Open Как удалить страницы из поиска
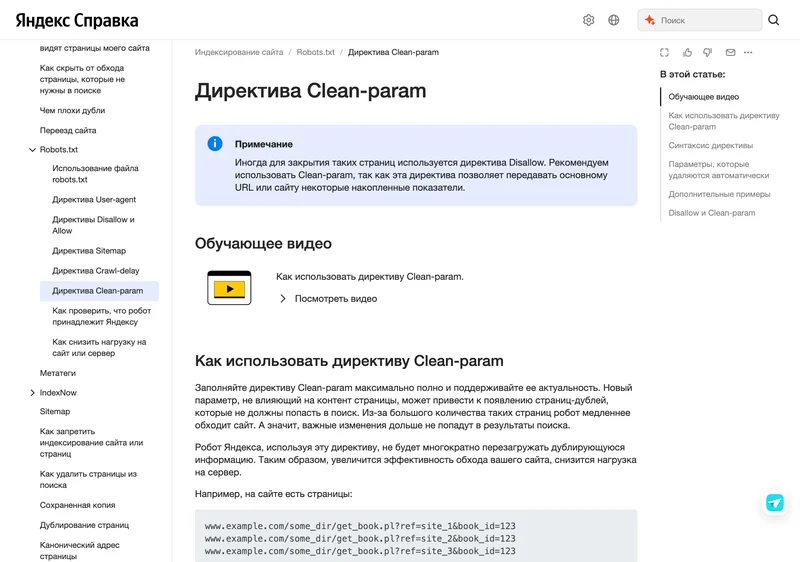Screen dimensions: 800x562 click(x=88, y=479)
